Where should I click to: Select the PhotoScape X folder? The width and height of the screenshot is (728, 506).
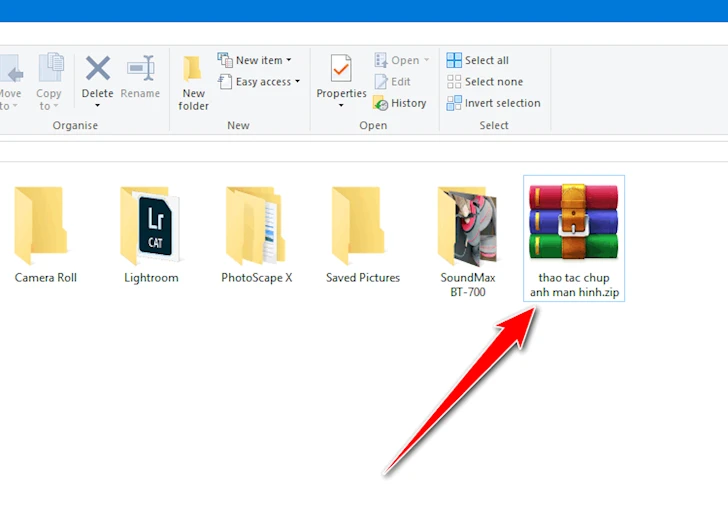coord(256,235)
